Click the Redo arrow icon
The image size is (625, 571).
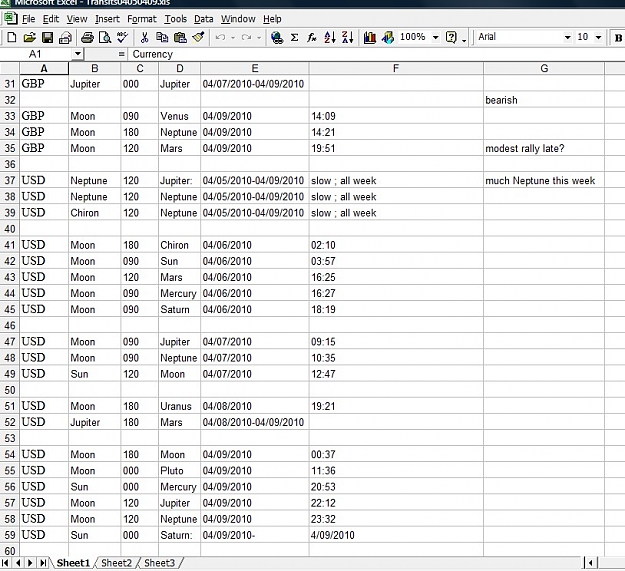coord(246,37)
